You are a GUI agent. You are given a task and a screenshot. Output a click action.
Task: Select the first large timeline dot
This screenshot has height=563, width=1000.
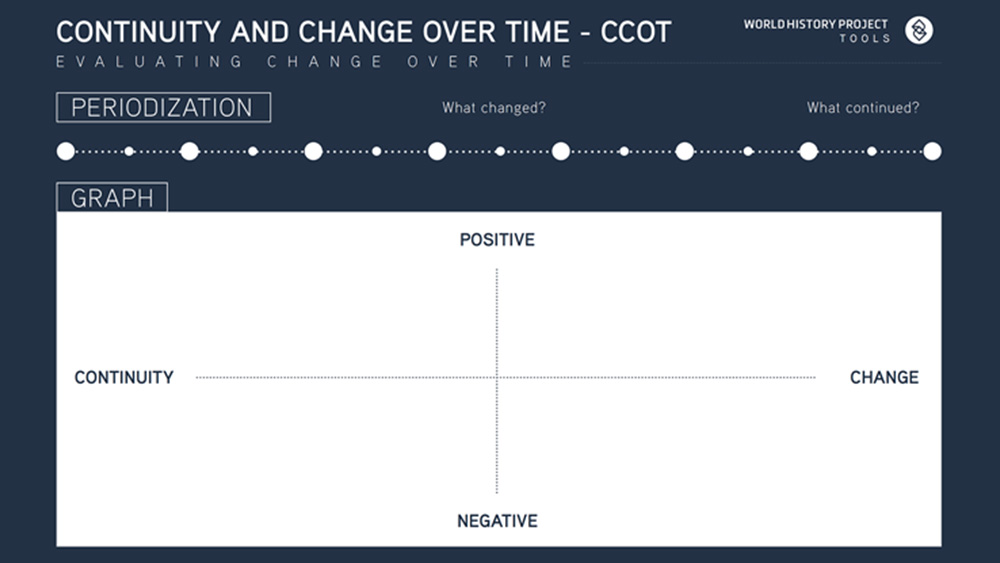66,151
